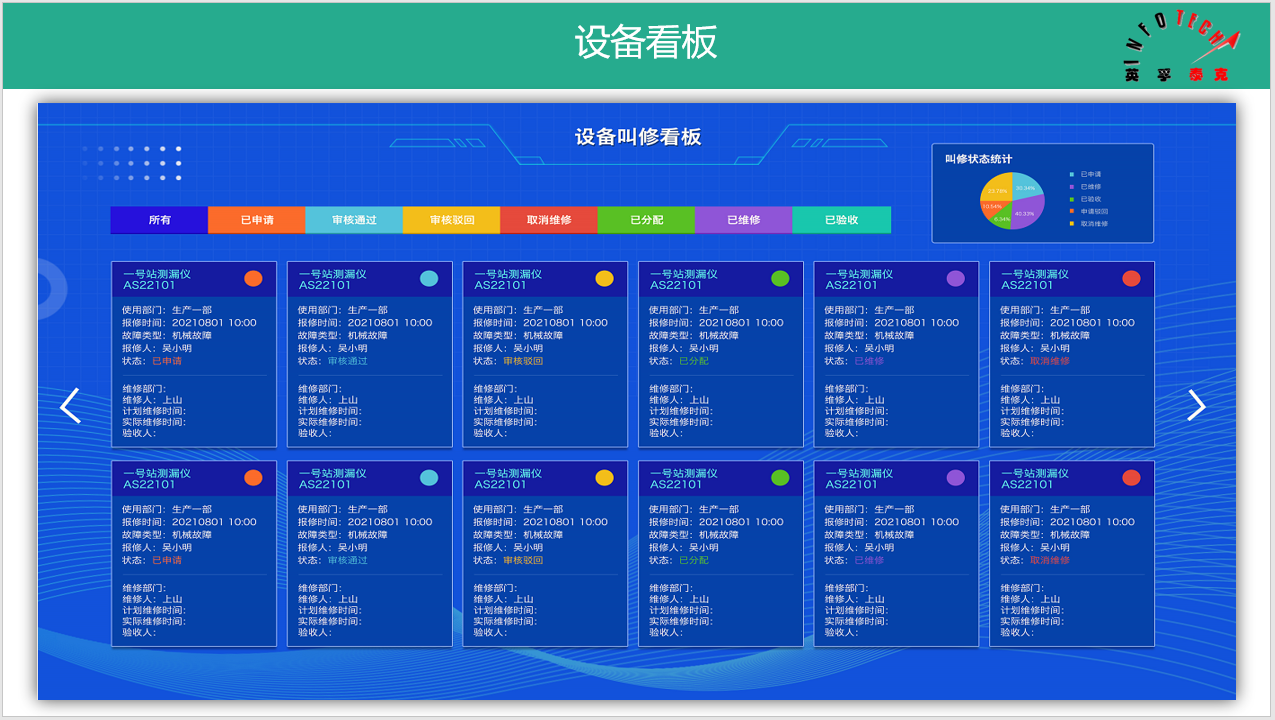Choose the red 取消维修 filter tab
Viewport: 1275px width, 720px height.
click(549, 220)
